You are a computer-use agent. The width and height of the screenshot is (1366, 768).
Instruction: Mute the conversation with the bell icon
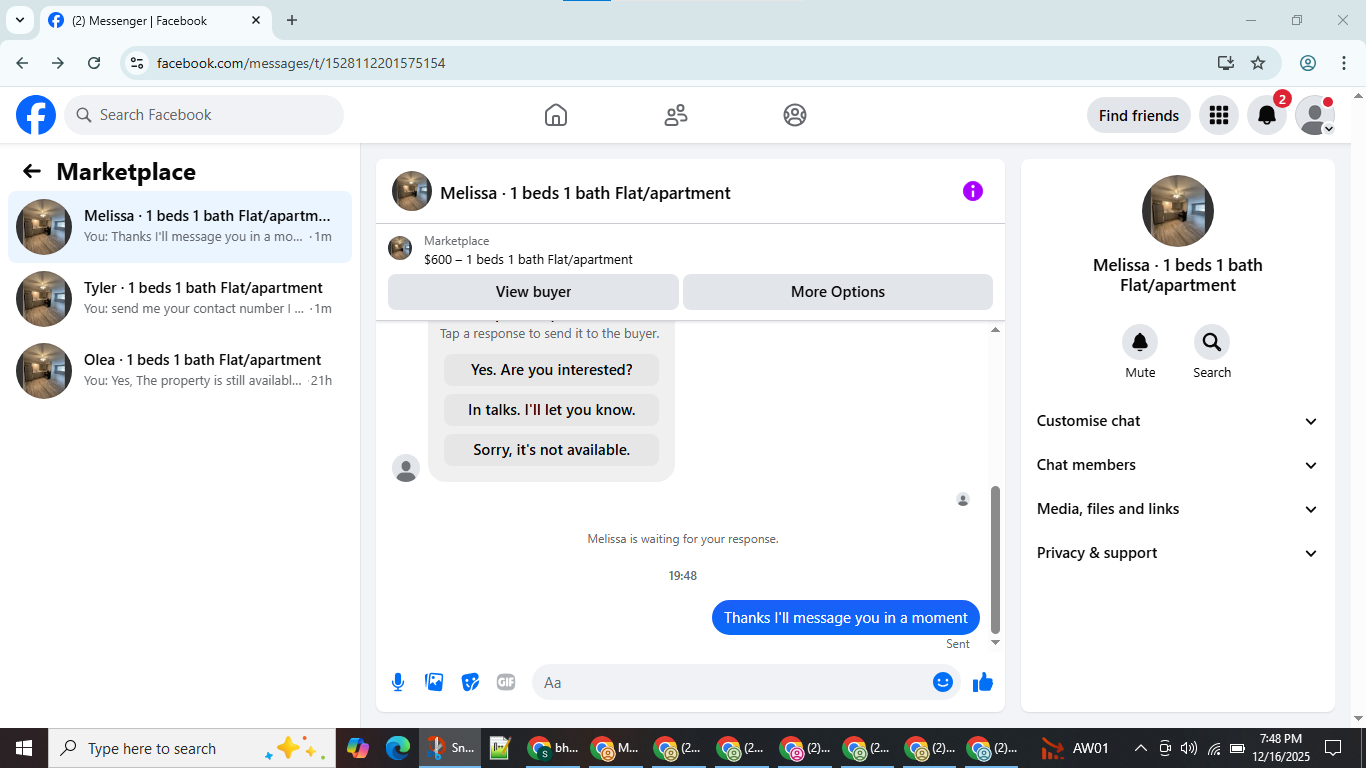[x=1140, y=343]
